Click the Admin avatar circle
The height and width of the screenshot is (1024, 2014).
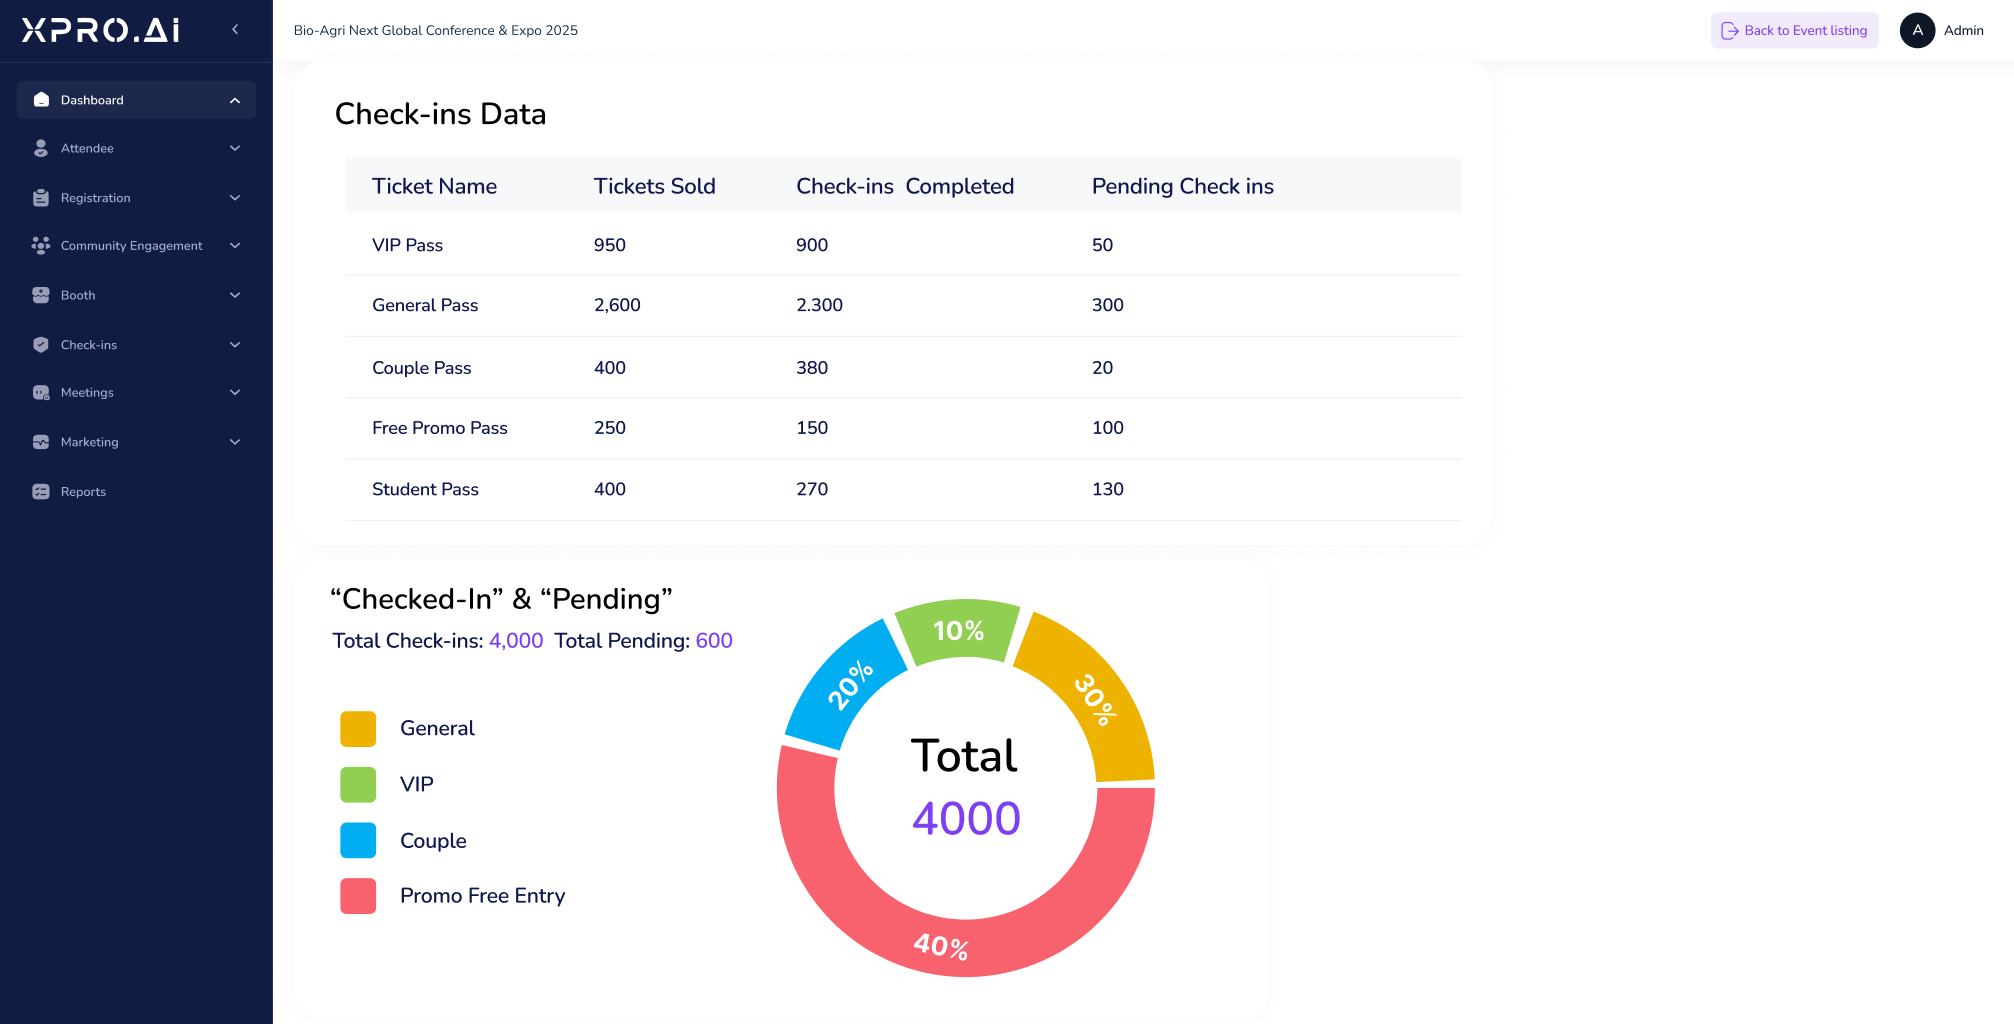click(1917, 30)
